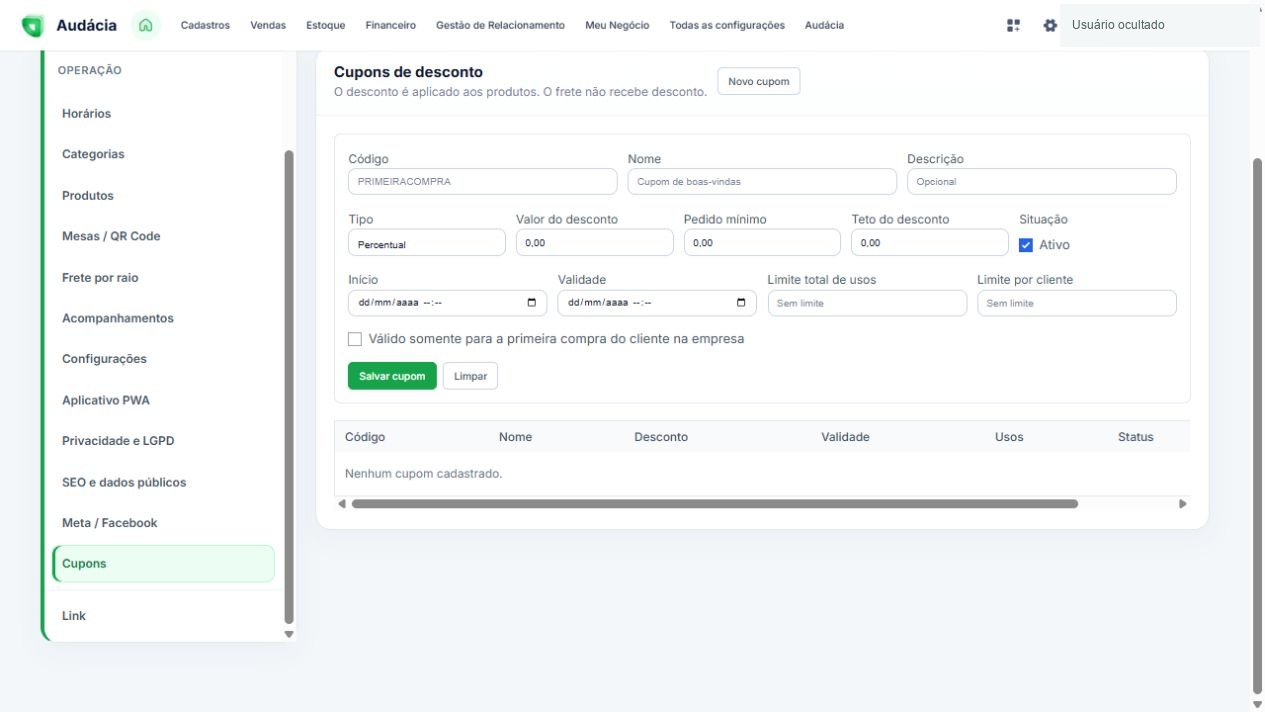Open the Gestão de Relacionamento menu
The image size is (1265, 712).
500,25
